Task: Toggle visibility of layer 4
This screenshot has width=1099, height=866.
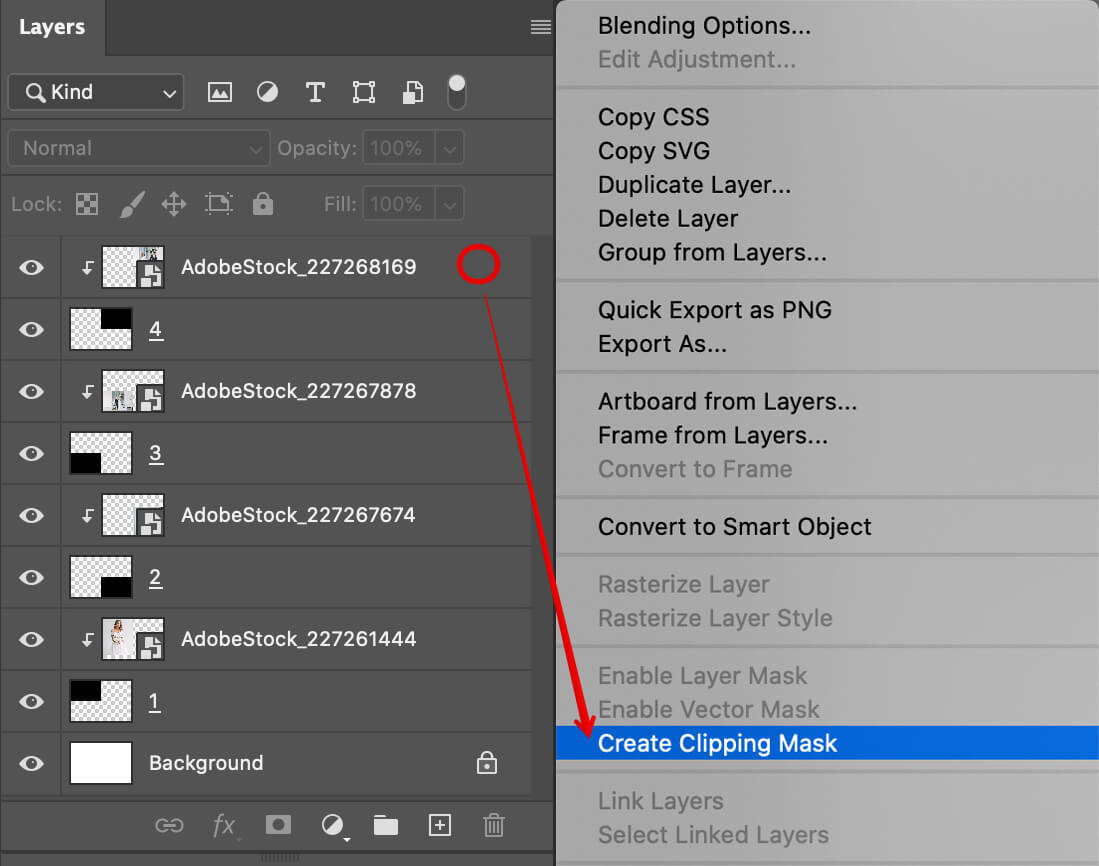Action: click(x=32, y=329)
